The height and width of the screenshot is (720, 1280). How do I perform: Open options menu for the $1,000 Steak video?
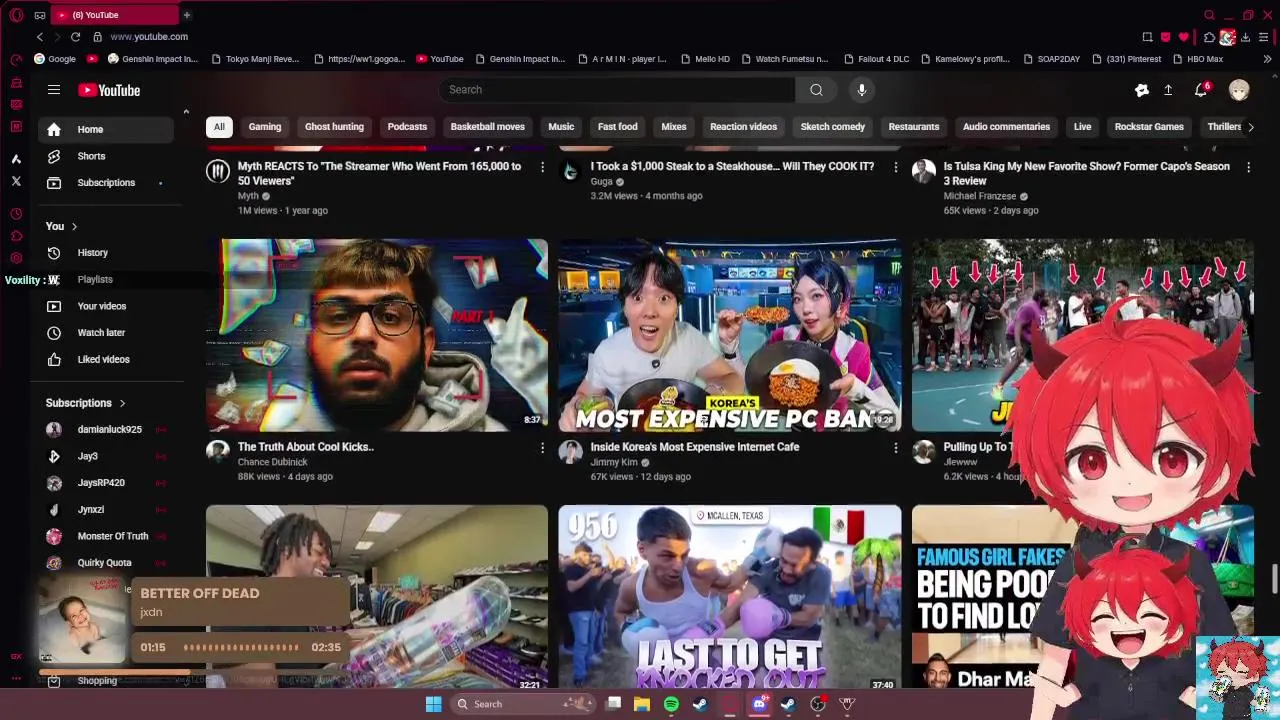[x=895, y=167]
